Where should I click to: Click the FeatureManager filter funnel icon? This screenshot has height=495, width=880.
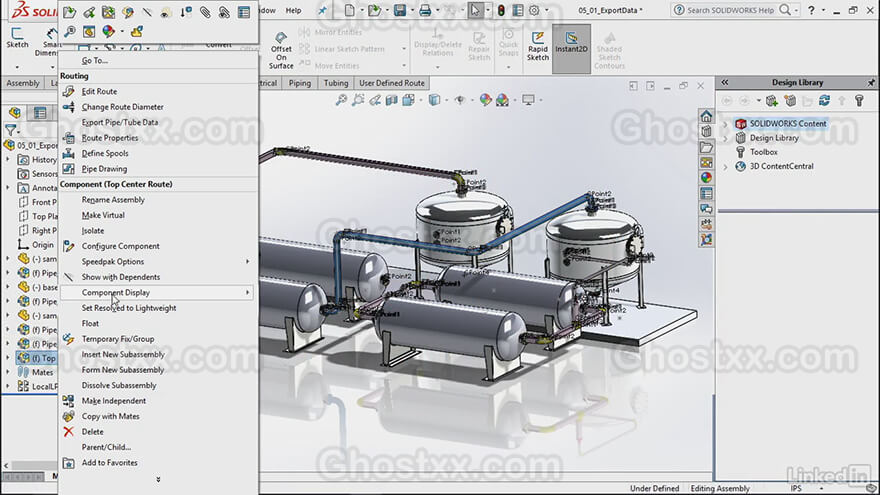[10, 130]
